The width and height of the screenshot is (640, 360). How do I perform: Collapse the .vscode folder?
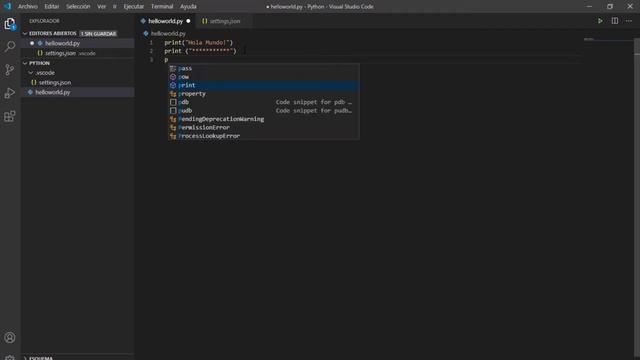coord(45,73)
